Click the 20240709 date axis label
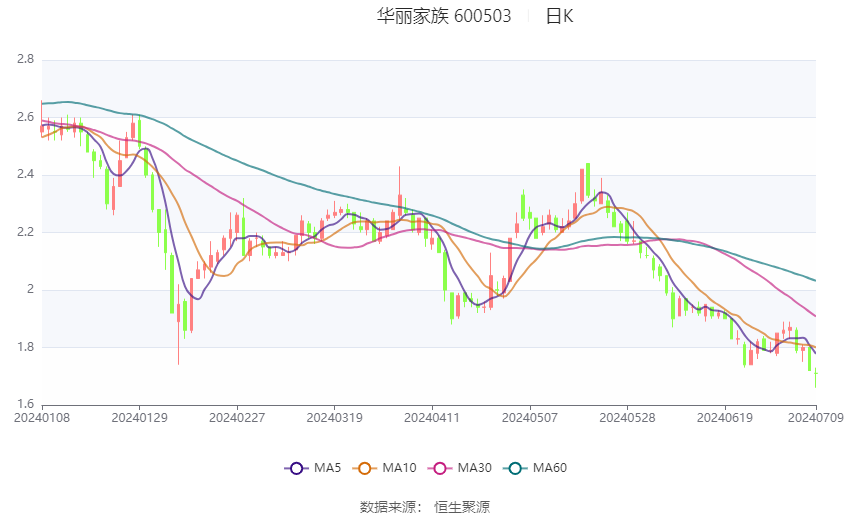Viewport: 850px width, 517px height. (x=816, y=418)
